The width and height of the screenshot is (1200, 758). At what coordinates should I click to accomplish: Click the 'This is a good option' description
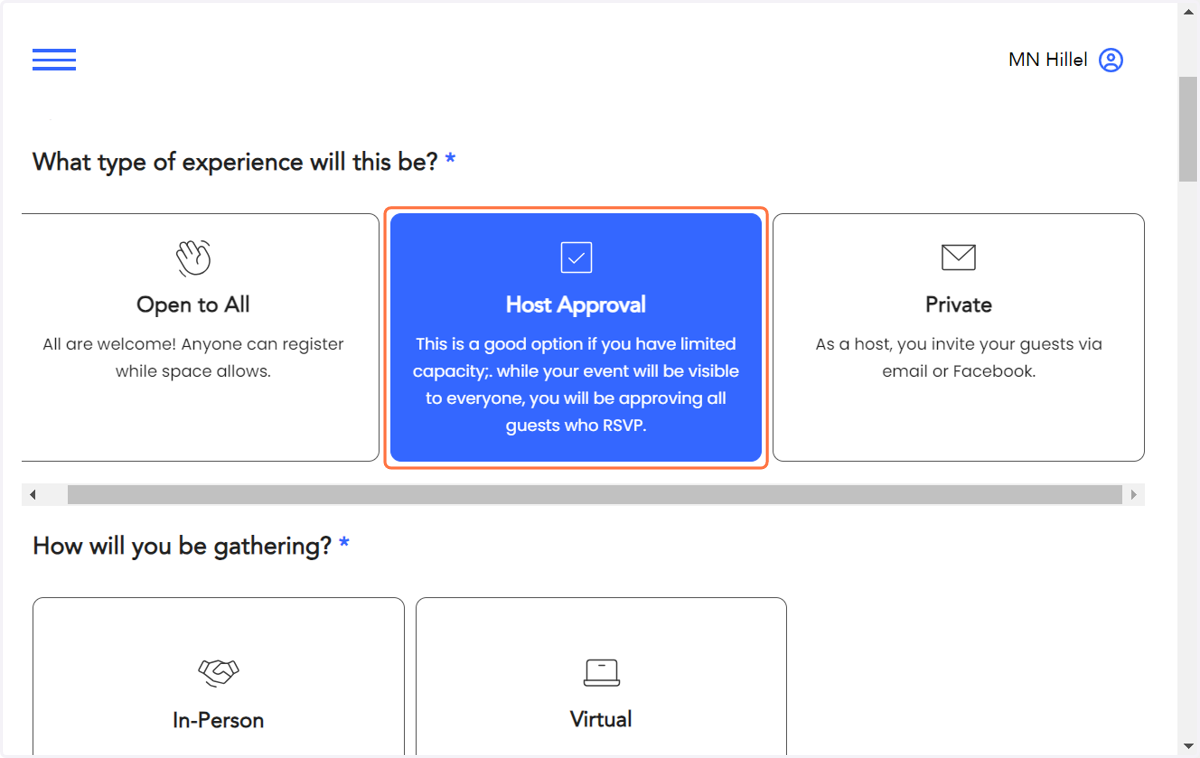tap(576, 384)
